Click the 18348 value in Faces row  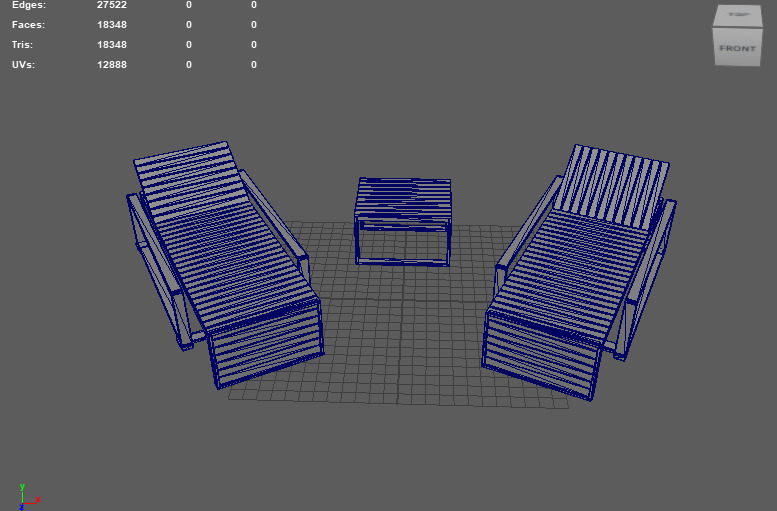point(112,25)
